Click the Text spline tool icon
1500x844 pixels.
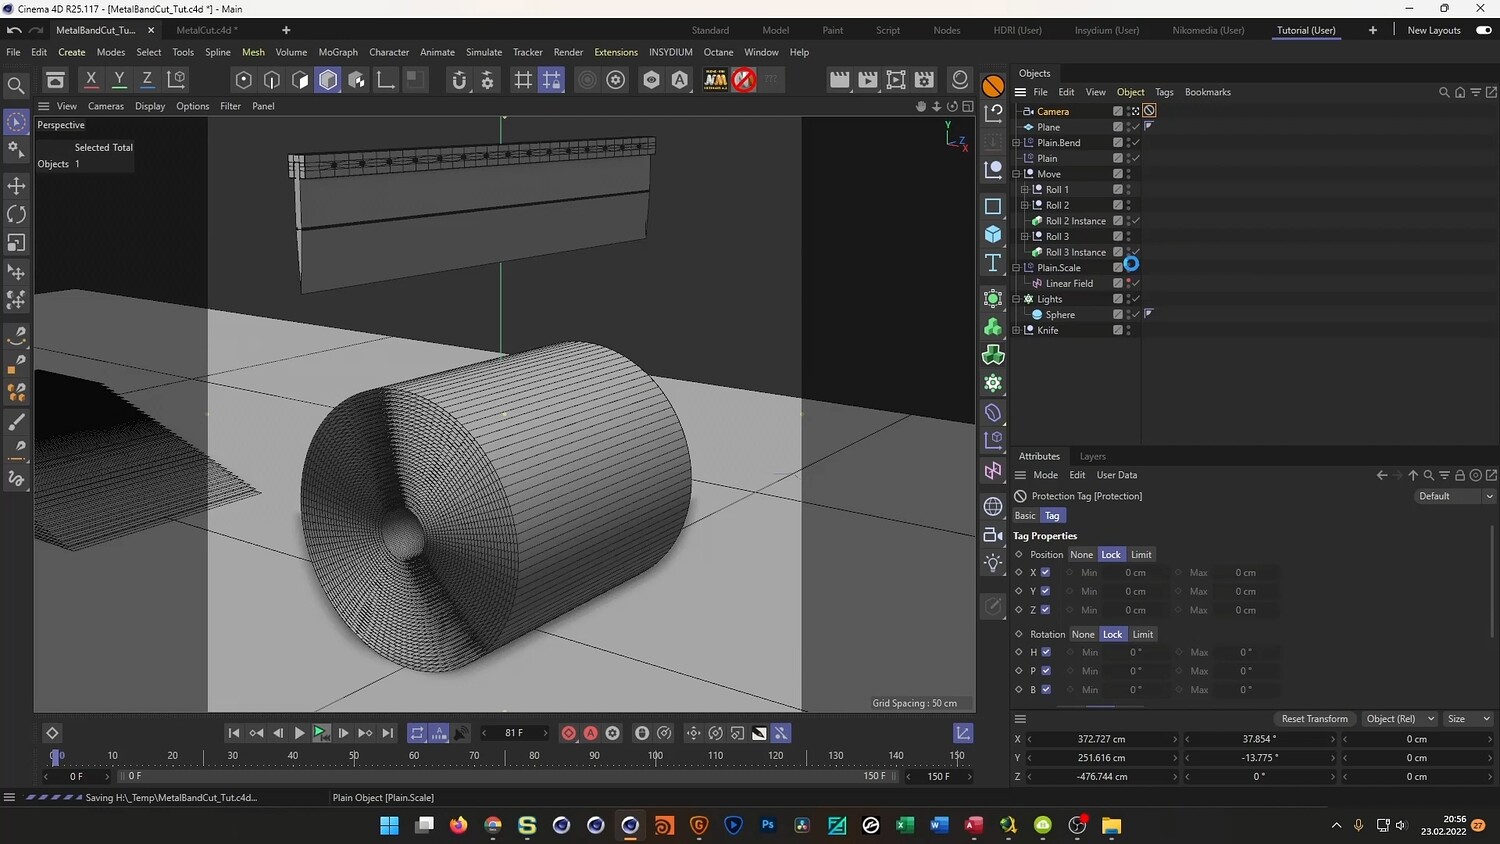point(993,262)
